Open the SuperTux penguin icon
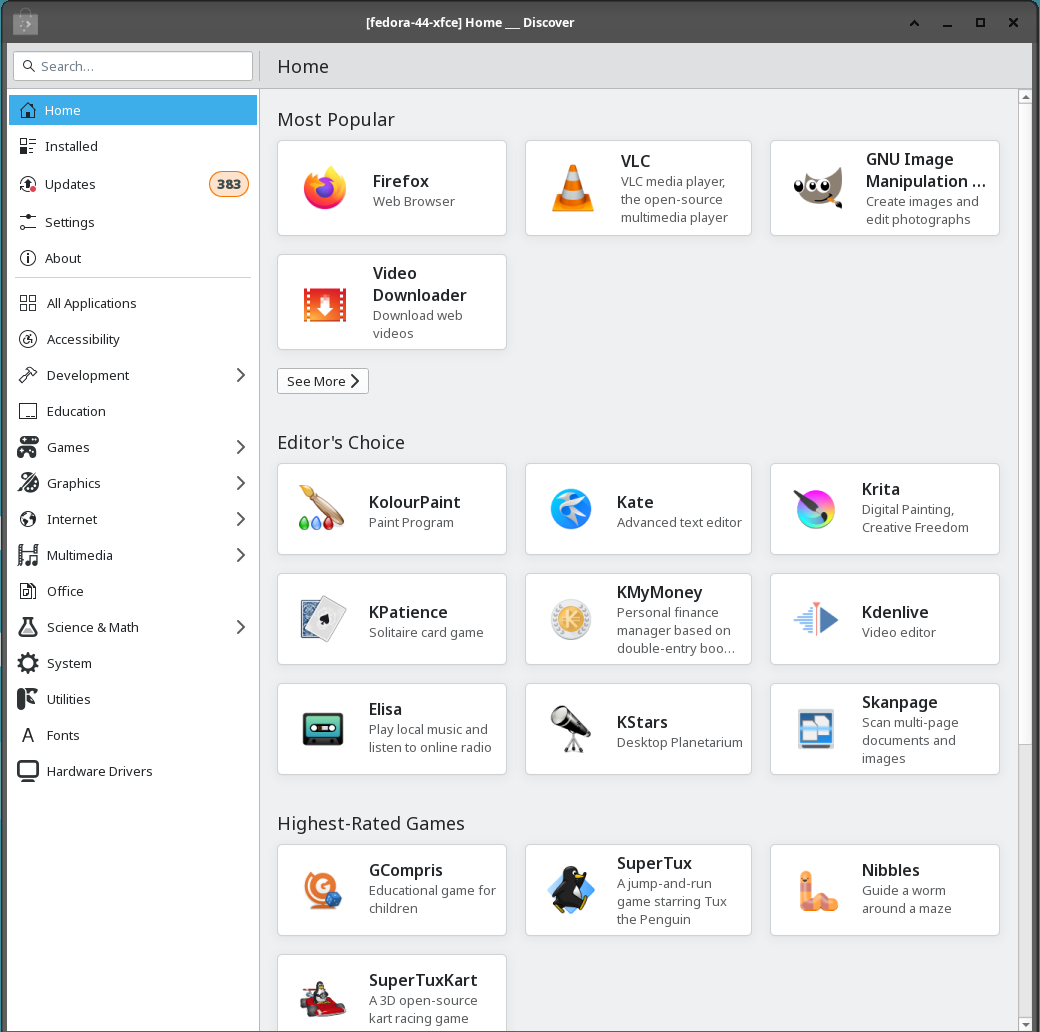The width and height of the screenshot is (1040, 1032). point(571,889)
